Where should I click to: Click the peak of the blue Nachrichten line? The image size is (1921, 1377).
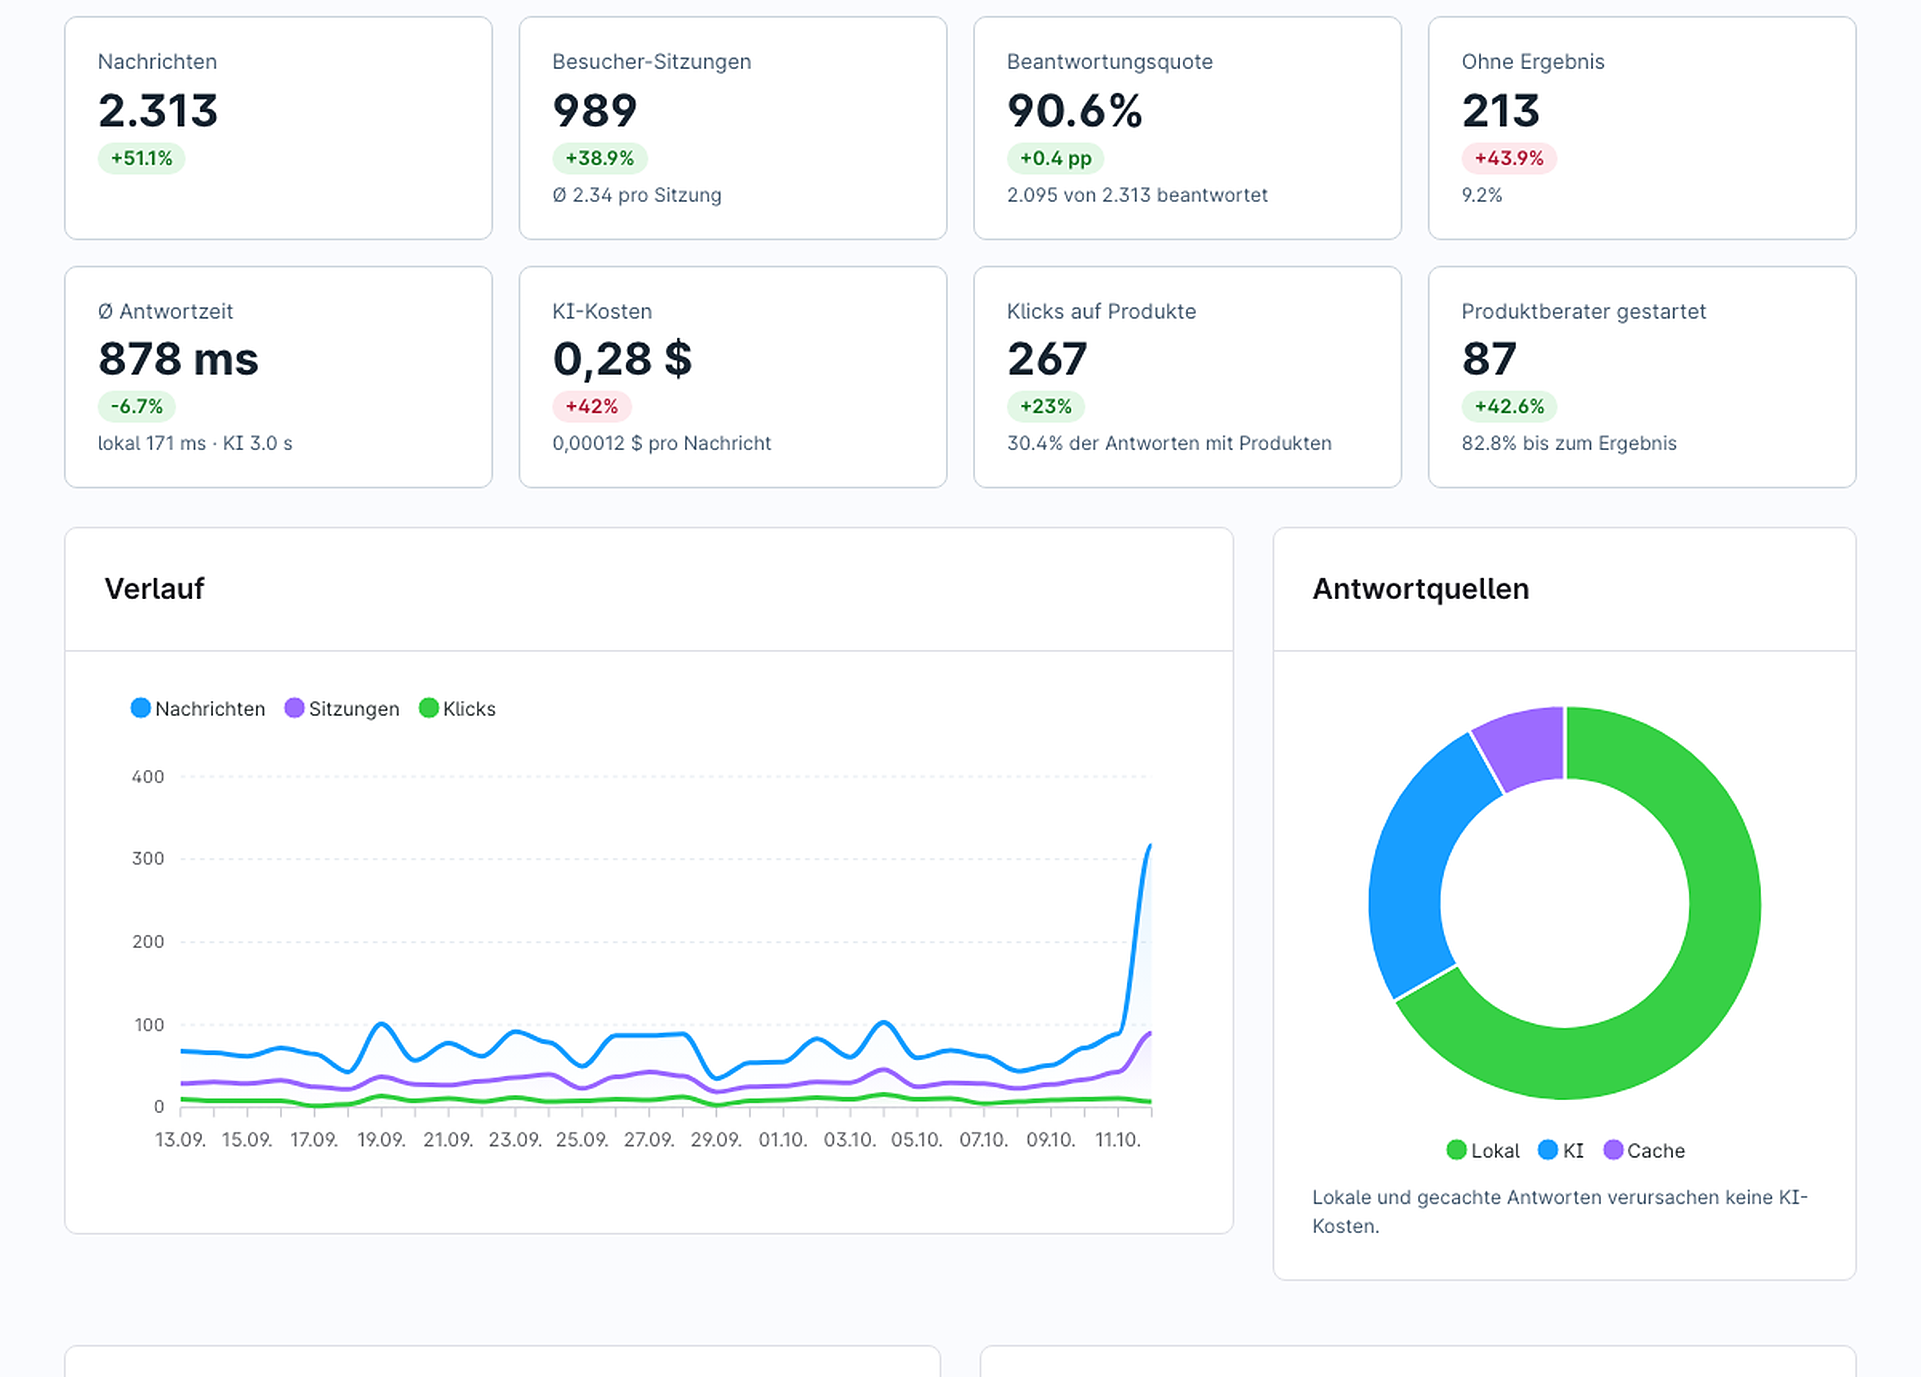pos(1150,846)
